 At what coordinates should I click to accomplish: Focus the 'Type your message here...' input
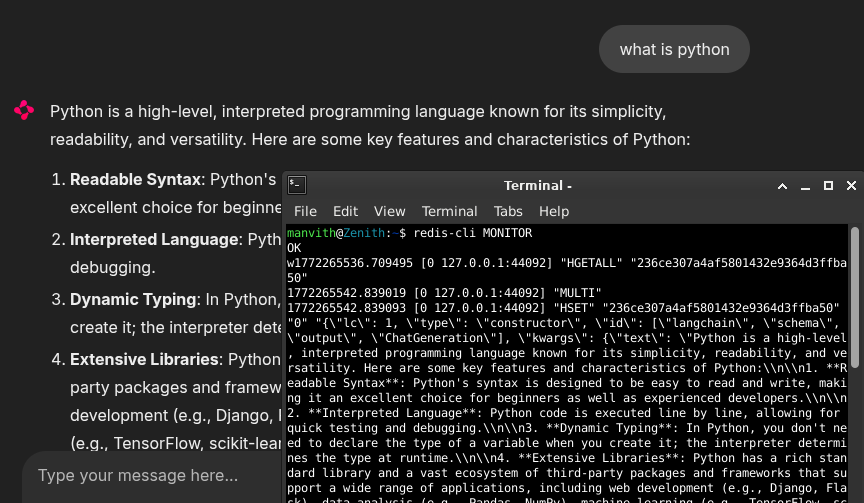click(154, 475)
